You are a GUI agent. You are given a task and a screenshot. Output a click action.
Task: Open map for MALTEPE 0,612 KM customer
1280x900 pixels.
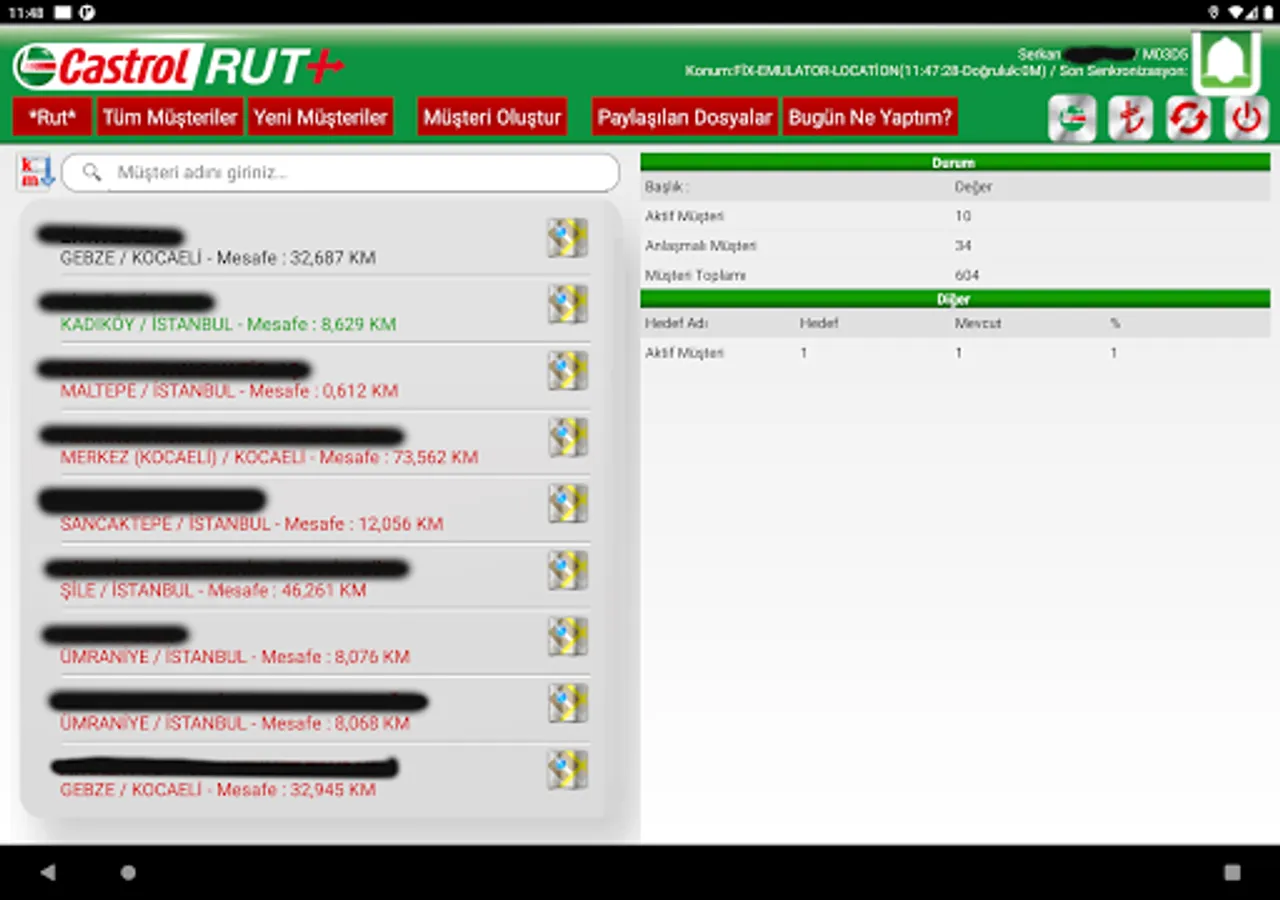567,371
